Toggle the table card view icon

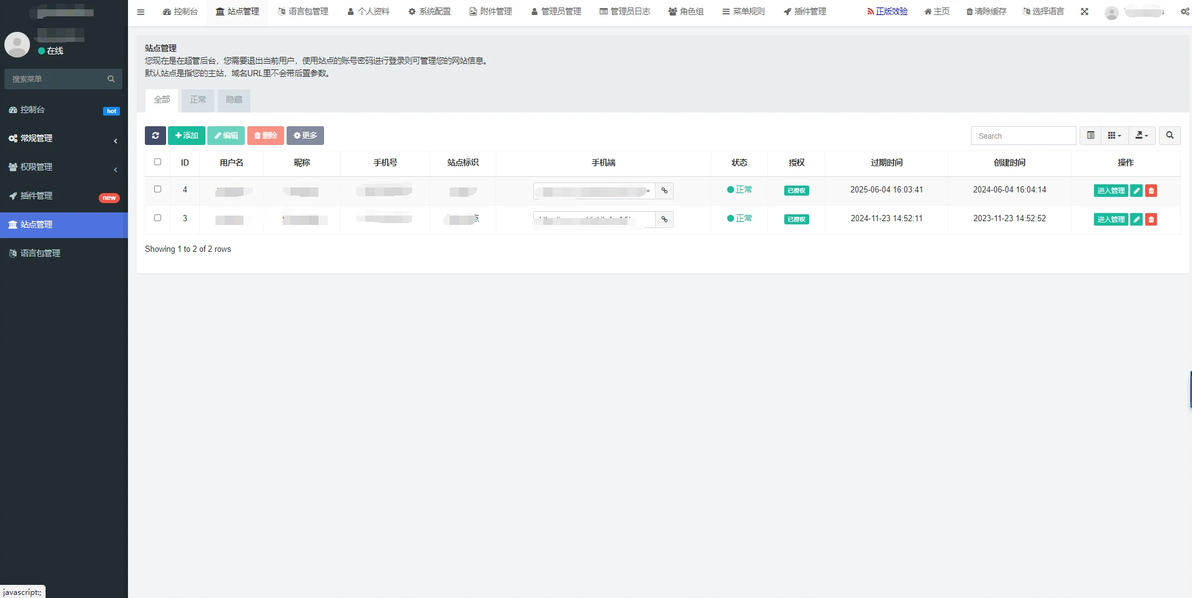point(1090,135)
